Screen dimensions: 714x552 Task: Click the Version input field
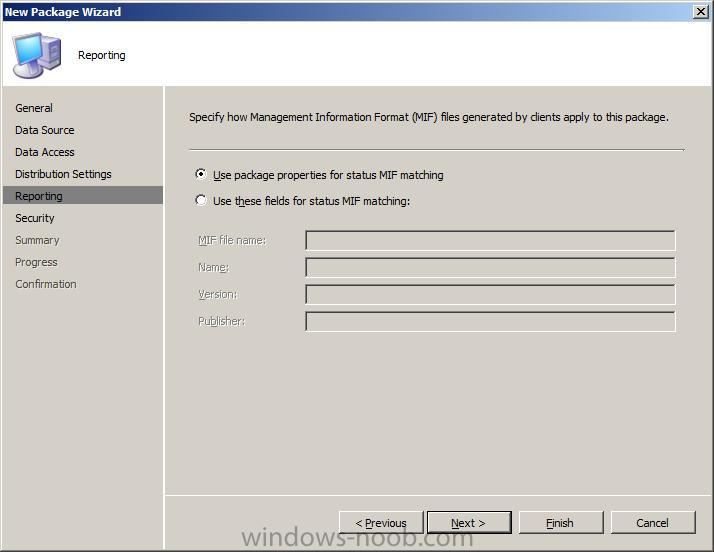(490, 294)
